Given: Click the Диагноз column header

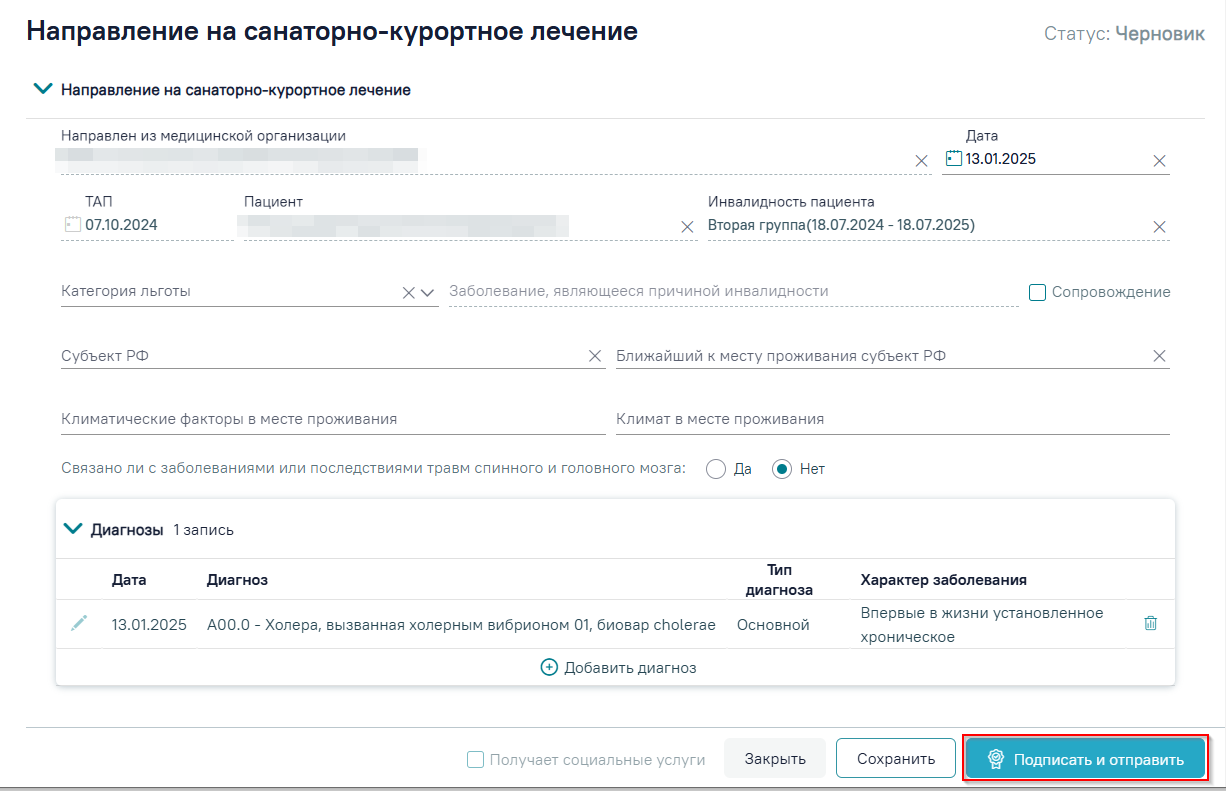Looking at the screenshot, I should pos(237,580).
